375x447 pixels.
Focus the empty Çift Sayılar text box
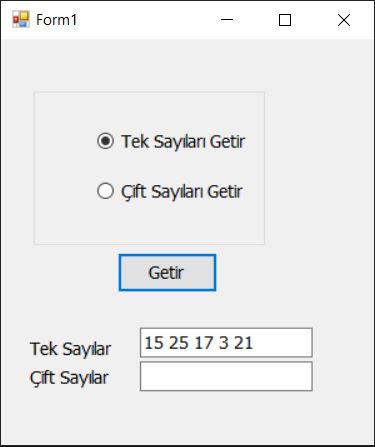[x=226, y=376]
